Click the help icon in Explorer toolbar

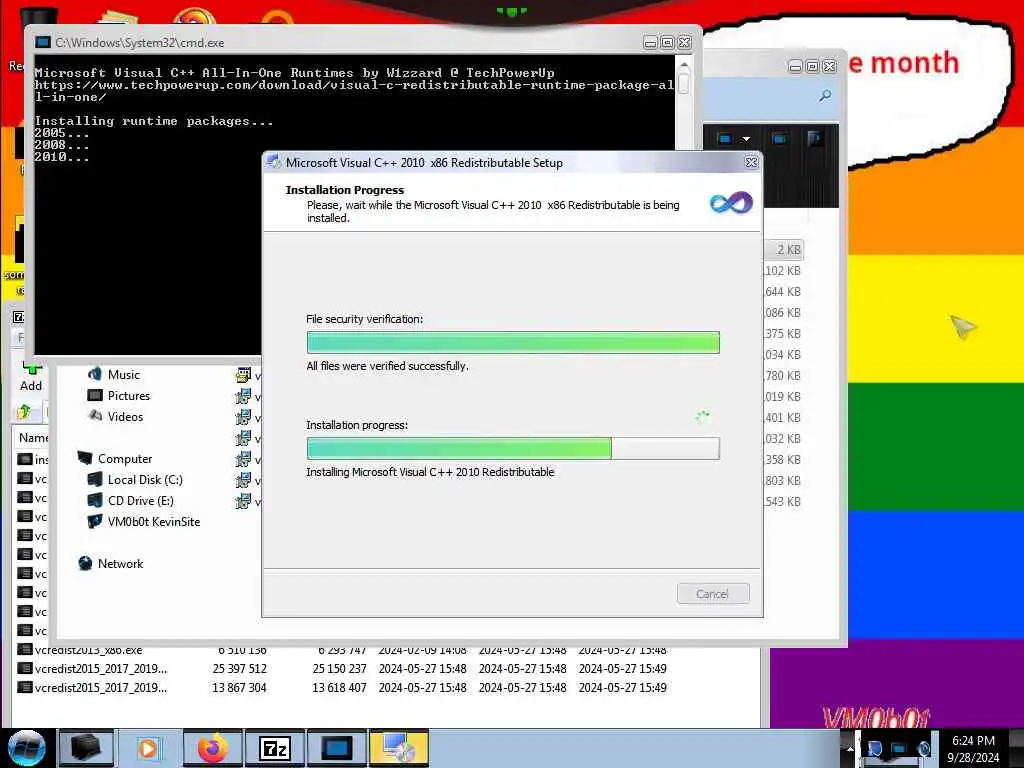pos(814,139)
